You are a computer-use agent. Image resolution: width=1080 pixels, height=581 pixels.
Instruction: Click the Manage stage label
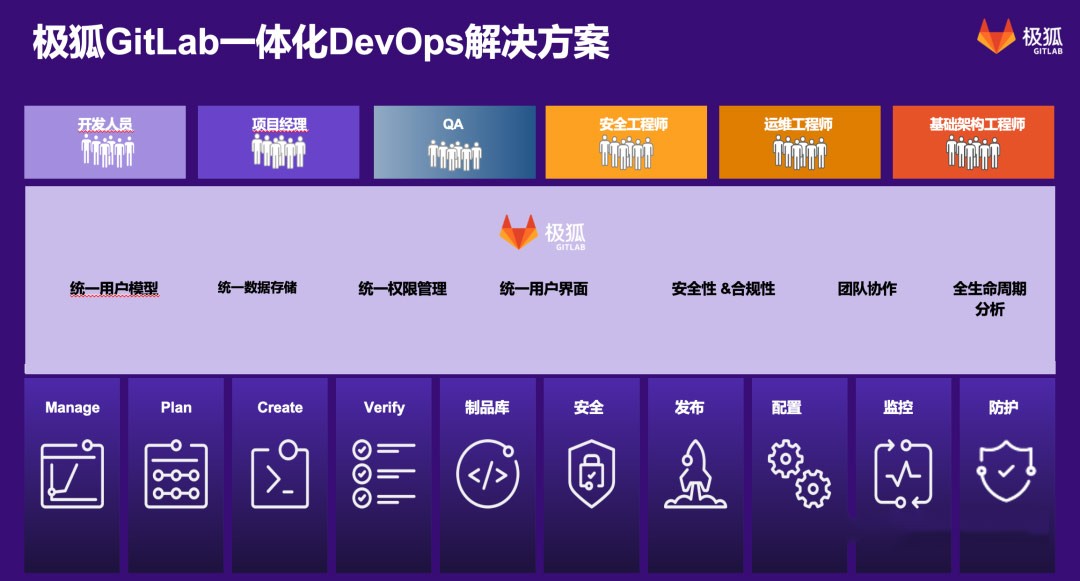[72, 408]
